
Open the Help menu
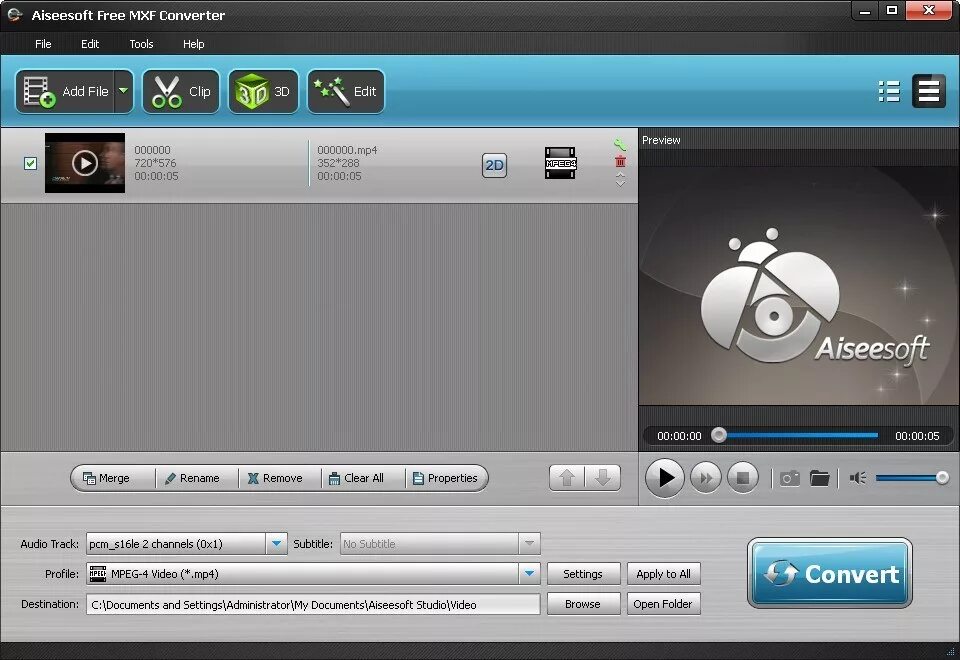193,44
